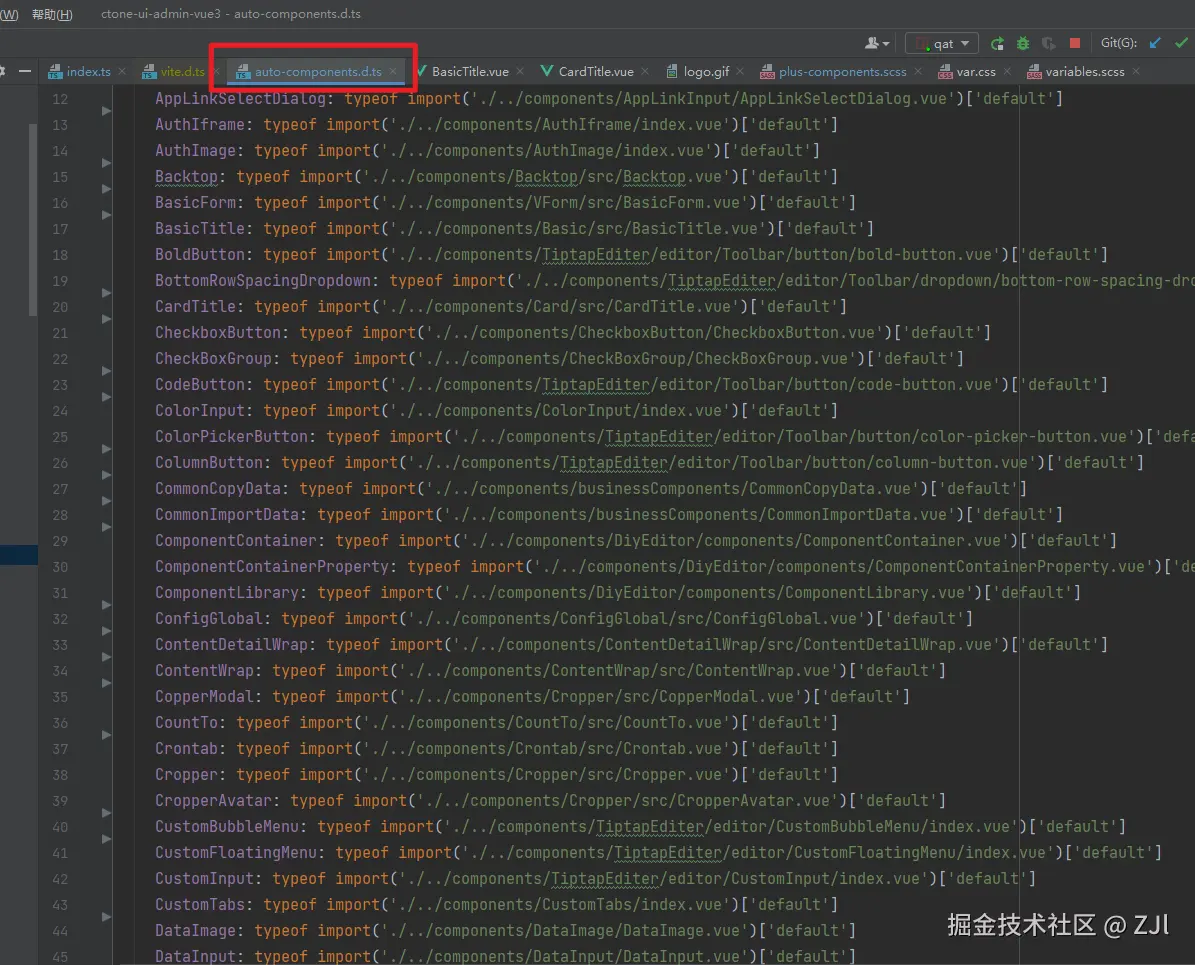Open the qat run configuration dropdown
The height and width of the screenshot is (965, 1195).
942,44
